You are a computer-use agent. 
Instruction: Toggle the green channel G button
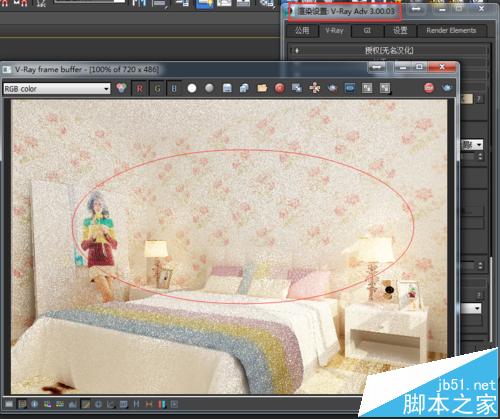157,88
